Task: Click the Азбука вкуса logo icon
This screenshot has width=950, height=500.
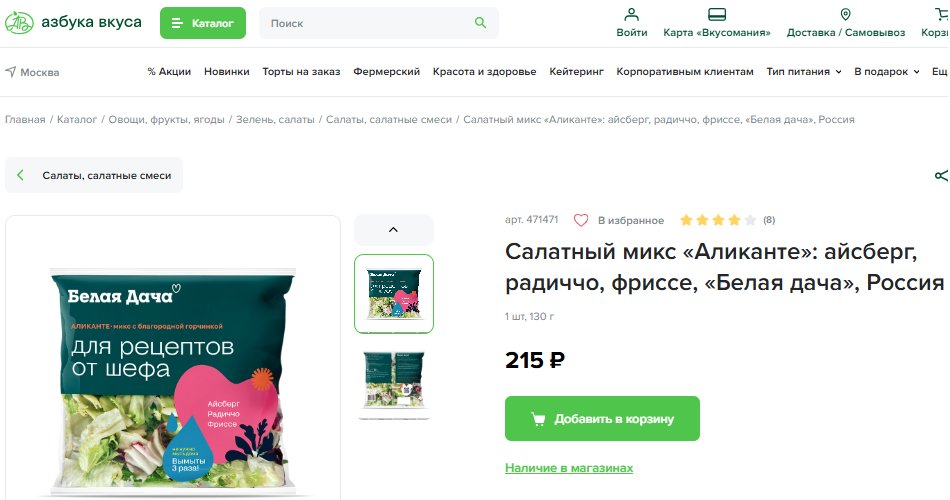Action: tap(19, 22)
